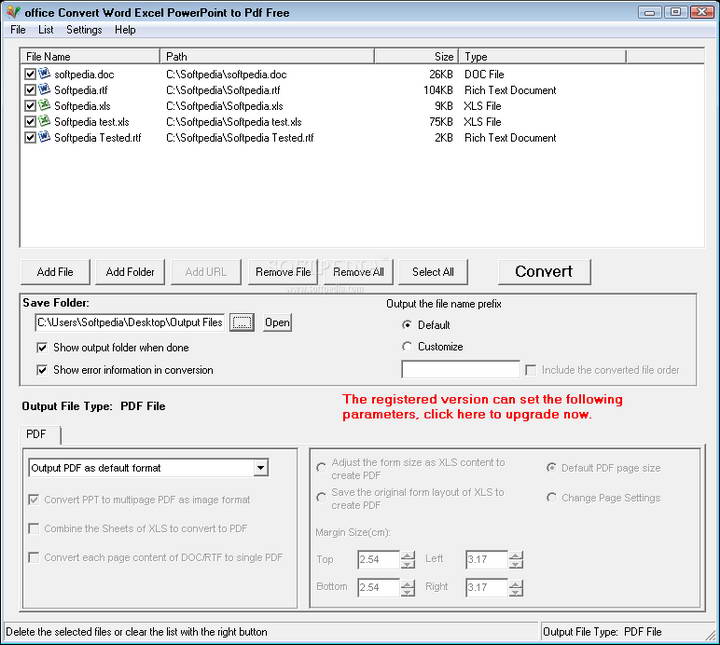Uncheck the softpedia.doc file checkbox

pyautogui.click(x=30, y=74)
